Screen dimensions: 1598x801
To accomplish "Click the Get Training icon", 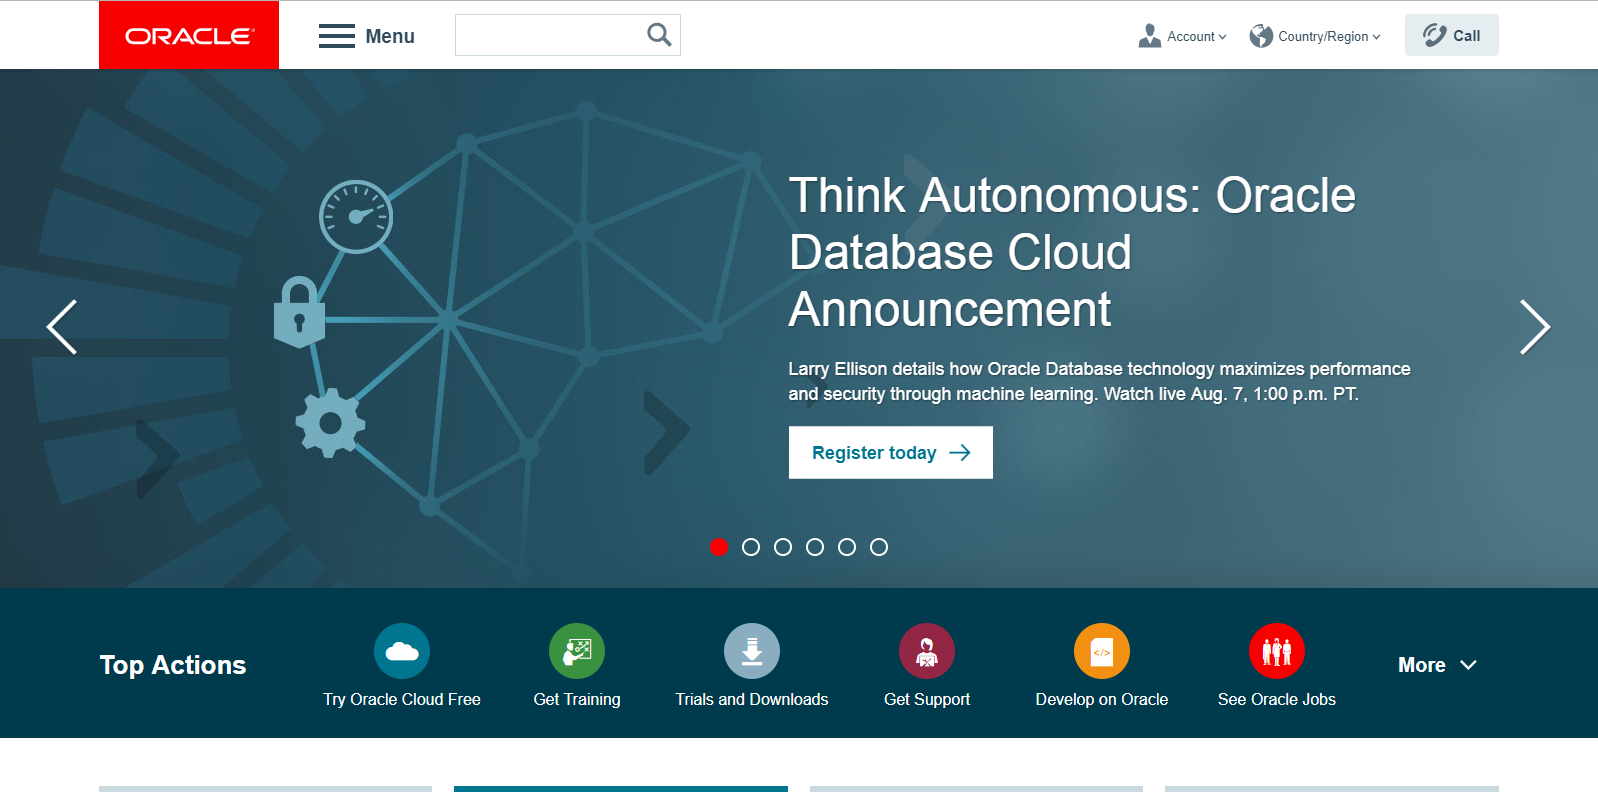I will [x=577, y=651].
